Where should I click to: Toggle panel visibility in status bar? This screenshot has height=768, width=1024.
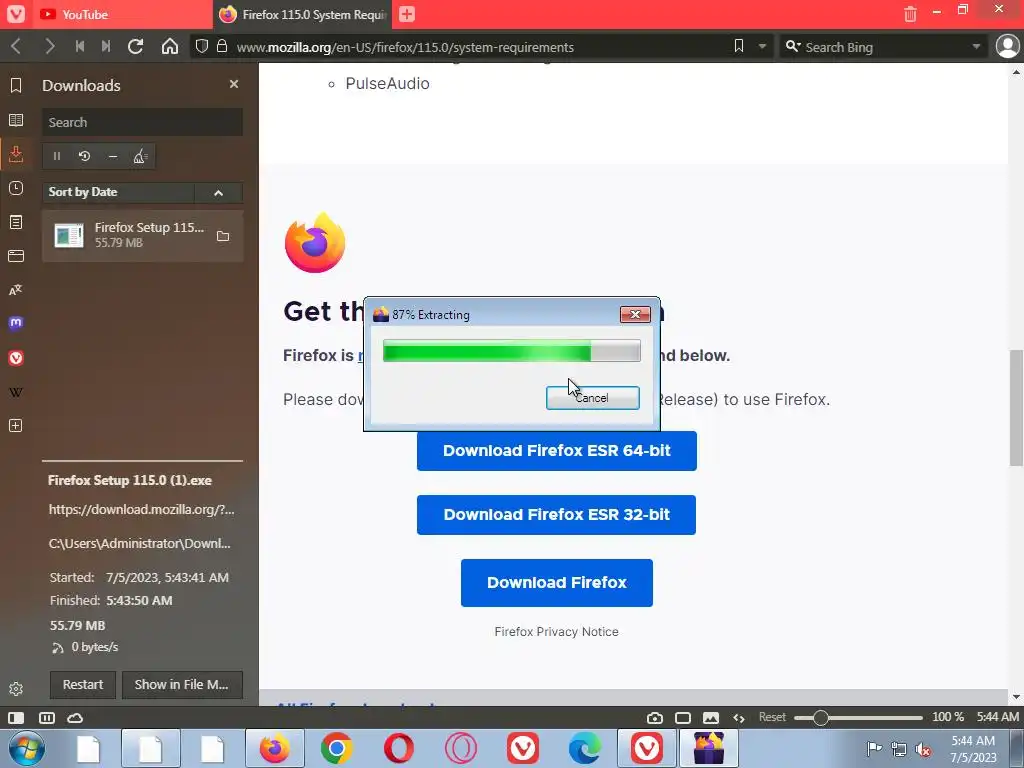[x=16, y=718]
